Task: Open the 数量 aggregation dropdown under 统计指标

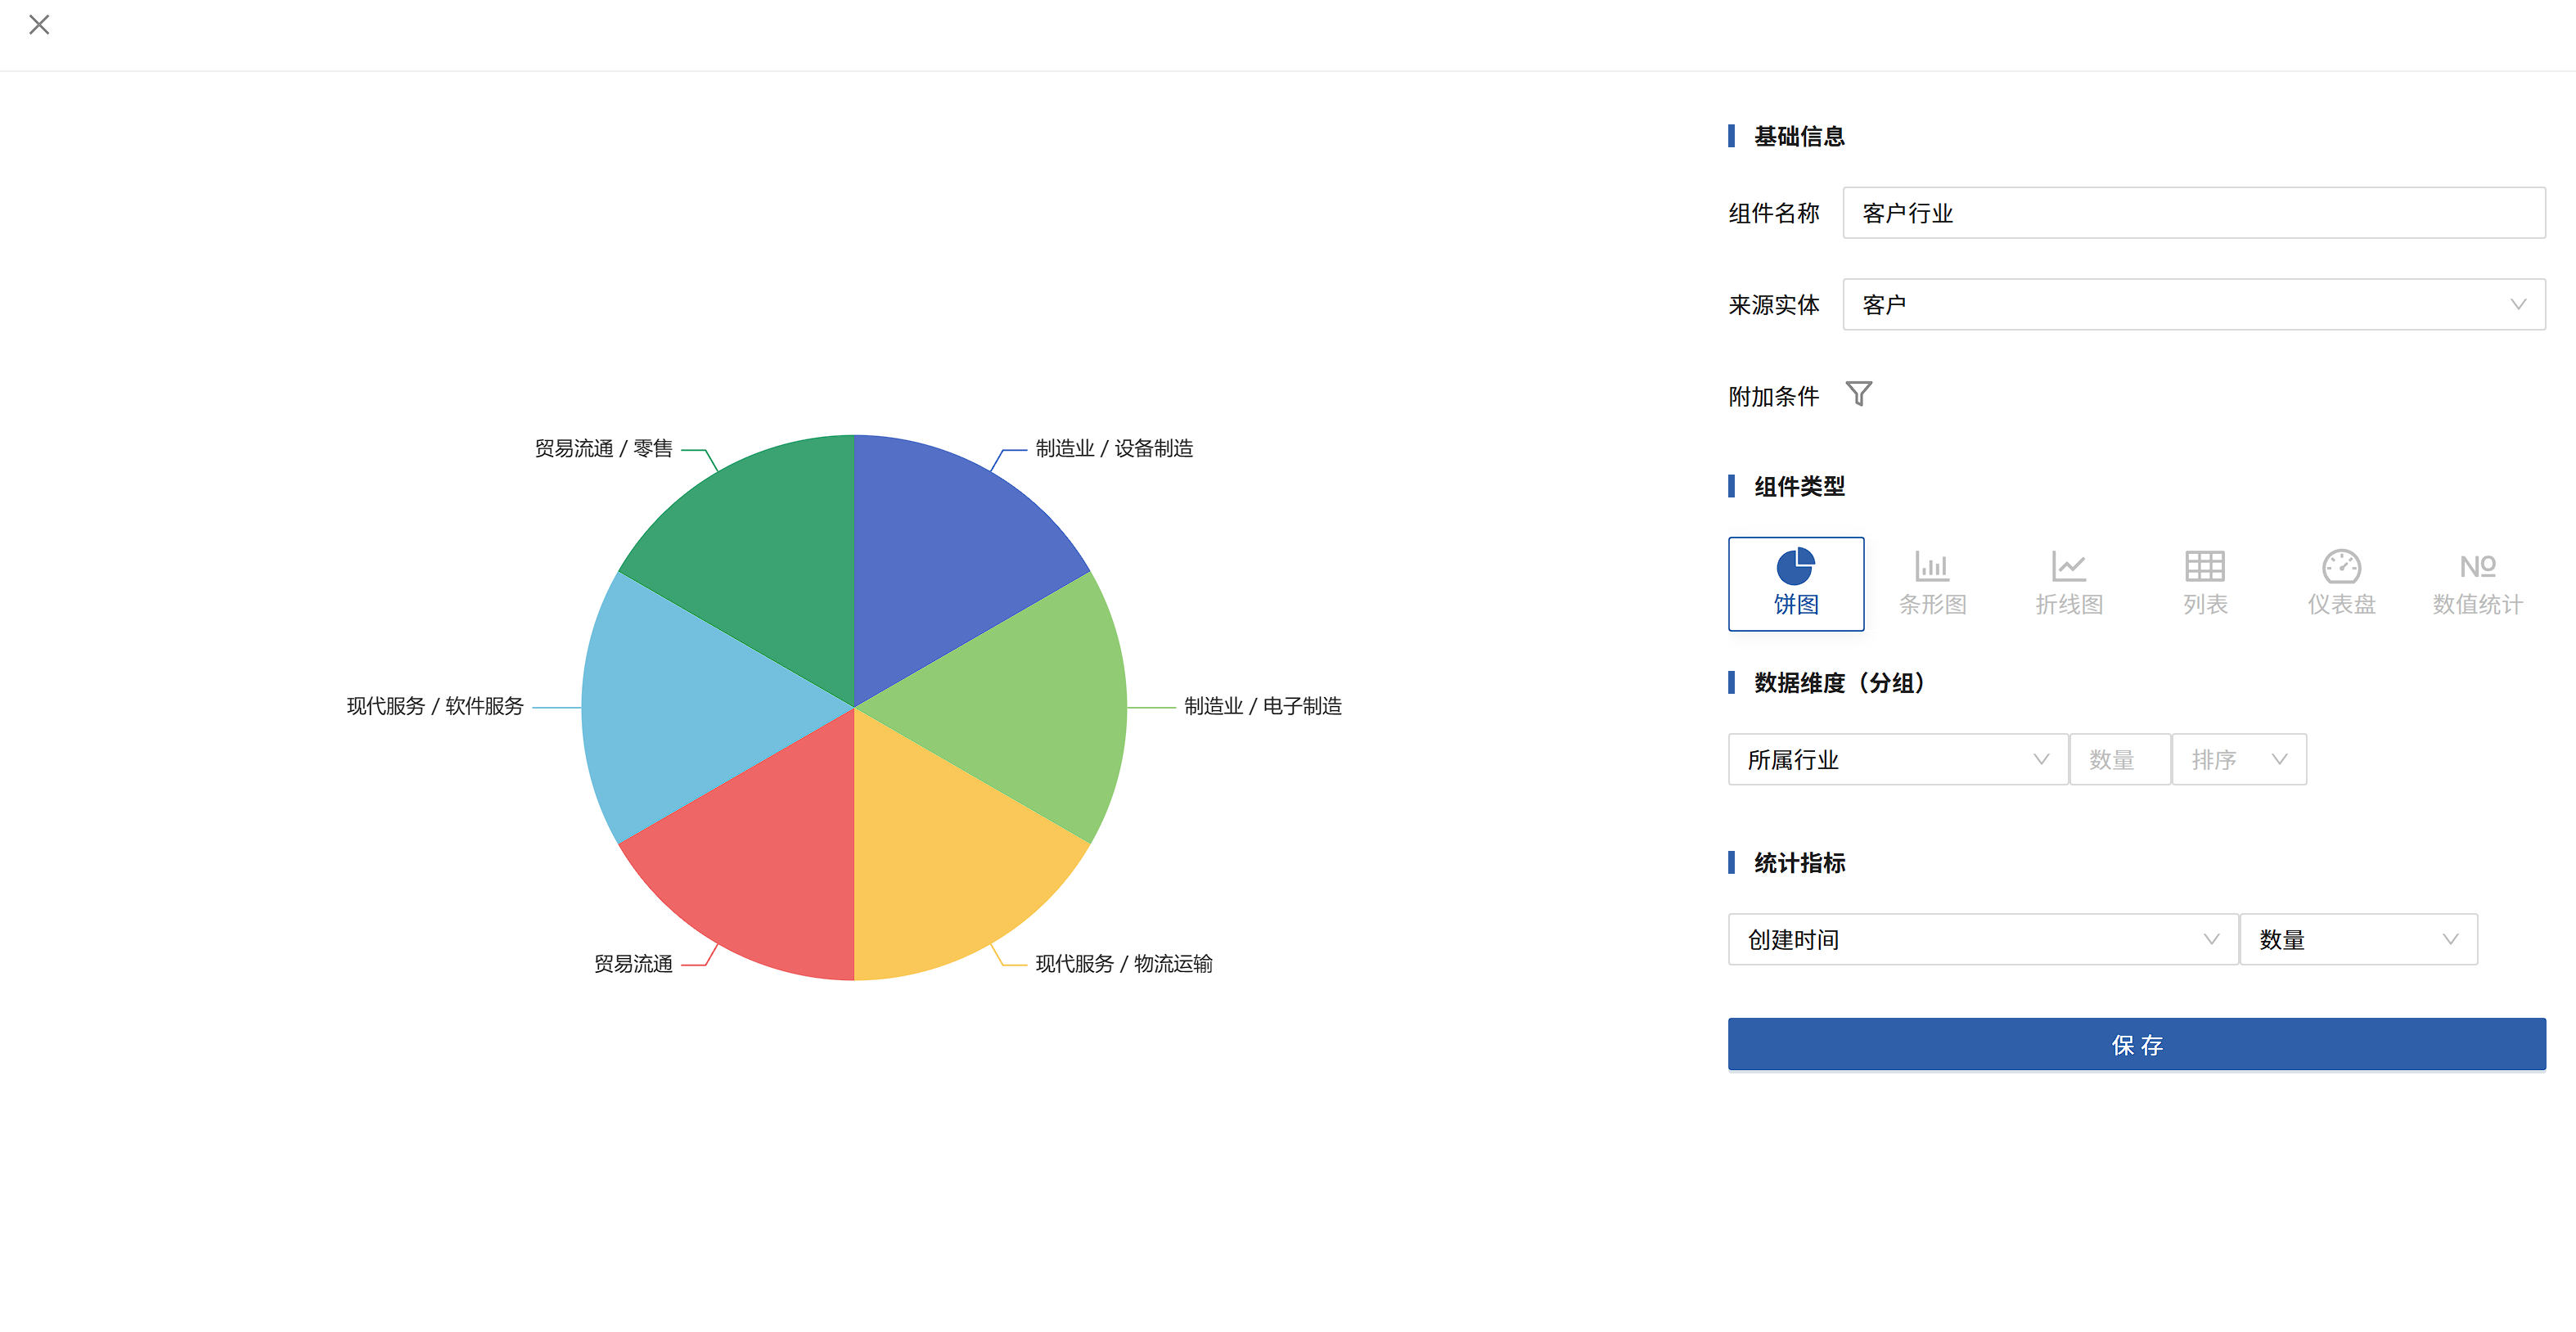Action: click(x=2359, y=940)
